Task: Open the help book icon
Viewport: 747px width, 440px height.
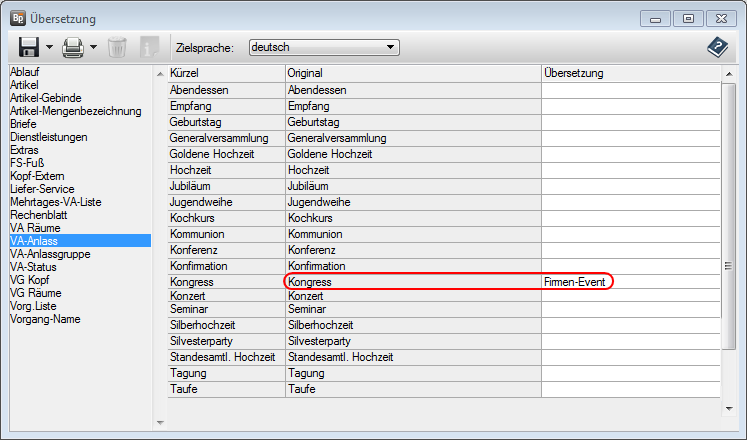Action: (716, 46)
